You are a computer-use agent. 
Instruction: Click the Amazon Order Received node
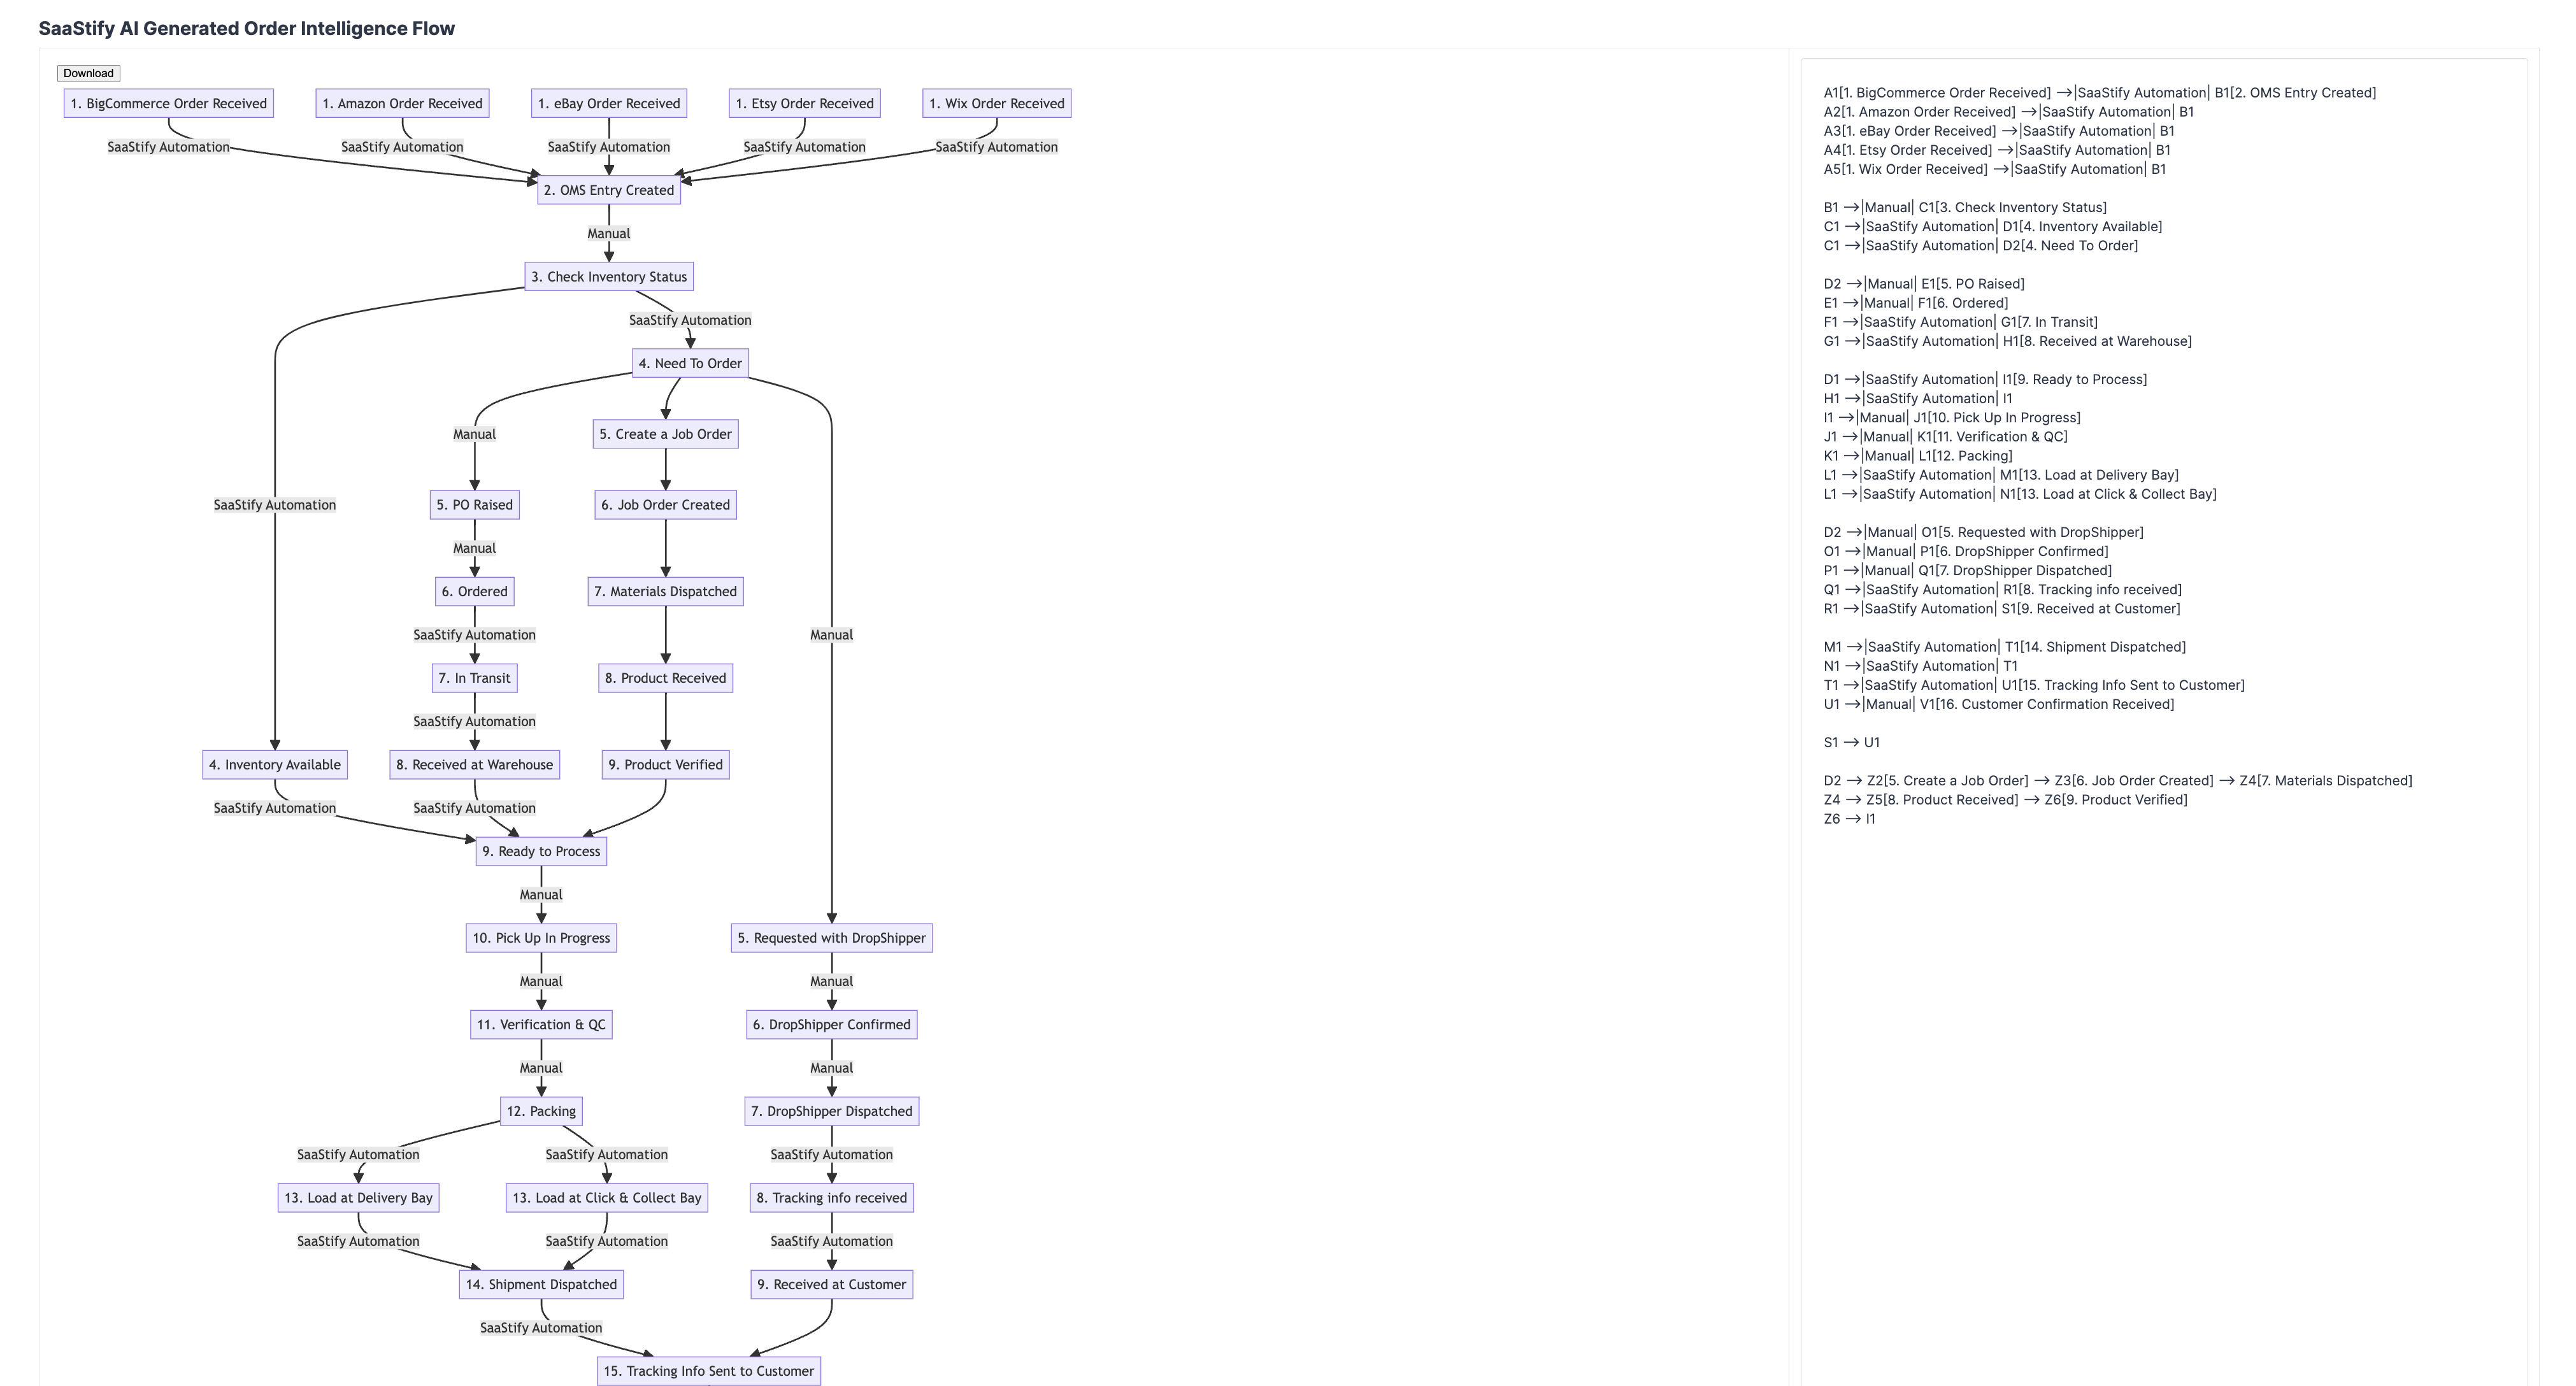[x=402, y=103]
